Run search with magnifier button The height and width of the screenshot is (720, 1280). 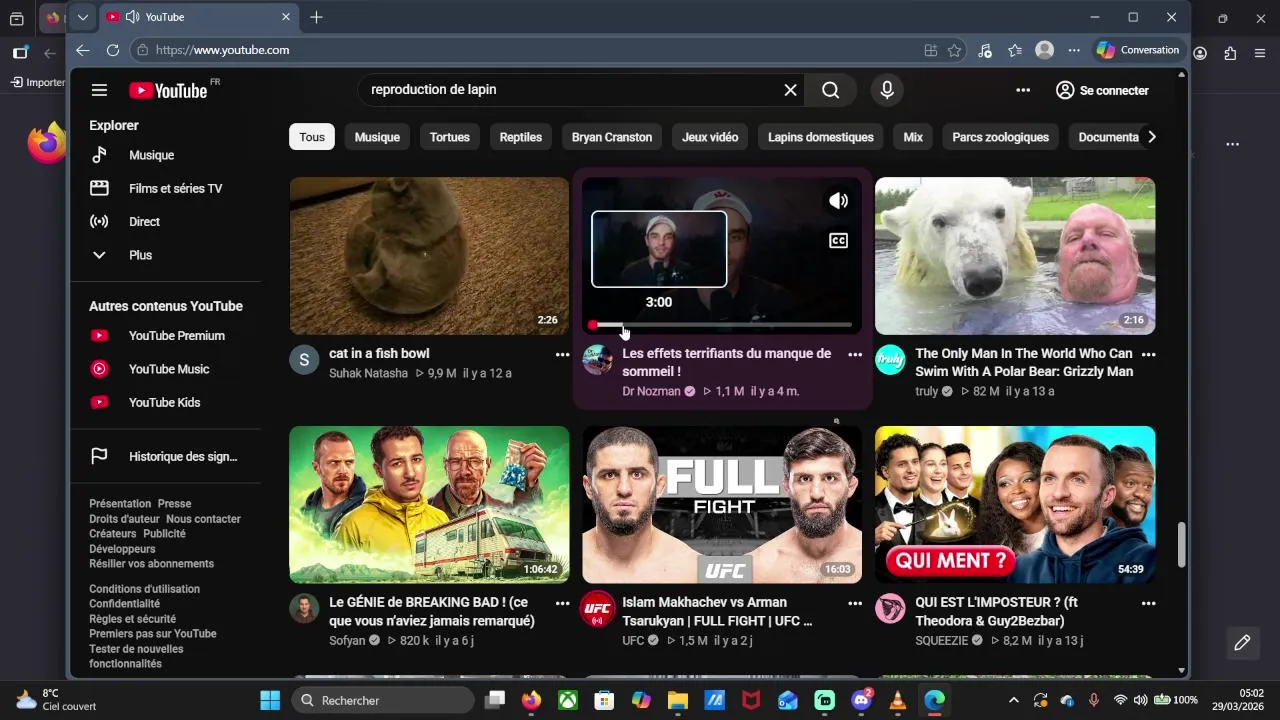830,90
